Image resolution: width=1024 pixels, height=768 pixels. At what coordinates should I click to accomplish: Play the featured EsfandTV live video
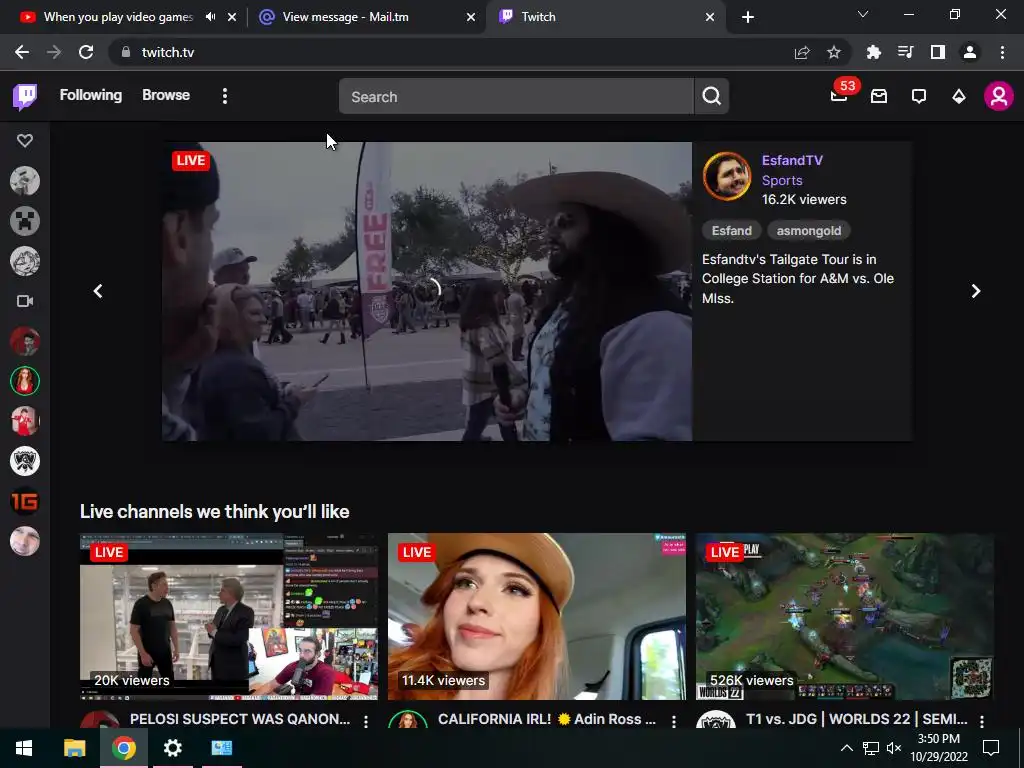pyautogui.click(x=427, y=291)
